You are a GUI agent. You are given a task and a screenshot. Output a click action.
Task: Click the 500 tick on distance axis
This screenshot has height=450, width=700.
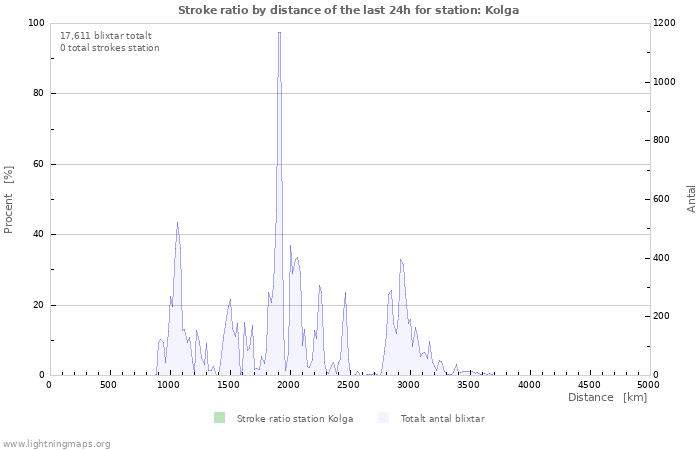point(108,385)
